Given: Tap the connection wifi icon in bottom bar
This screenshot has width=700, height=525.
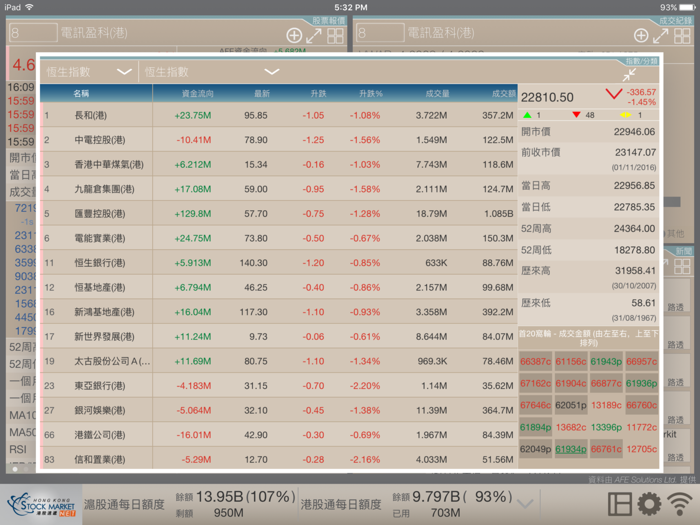Looking at the screenshot, I should pos(680,504).
